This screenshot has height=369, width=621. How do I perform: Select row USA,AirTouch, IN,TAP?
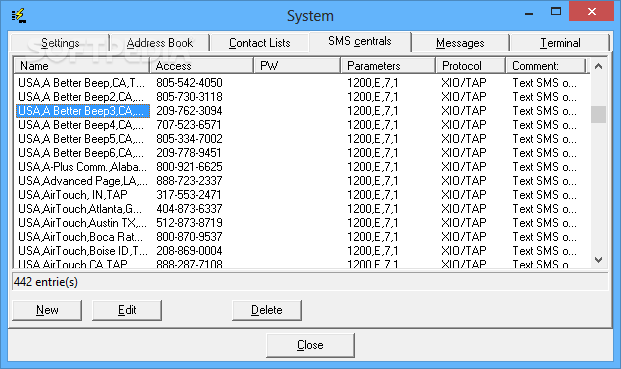pos(303,195)
